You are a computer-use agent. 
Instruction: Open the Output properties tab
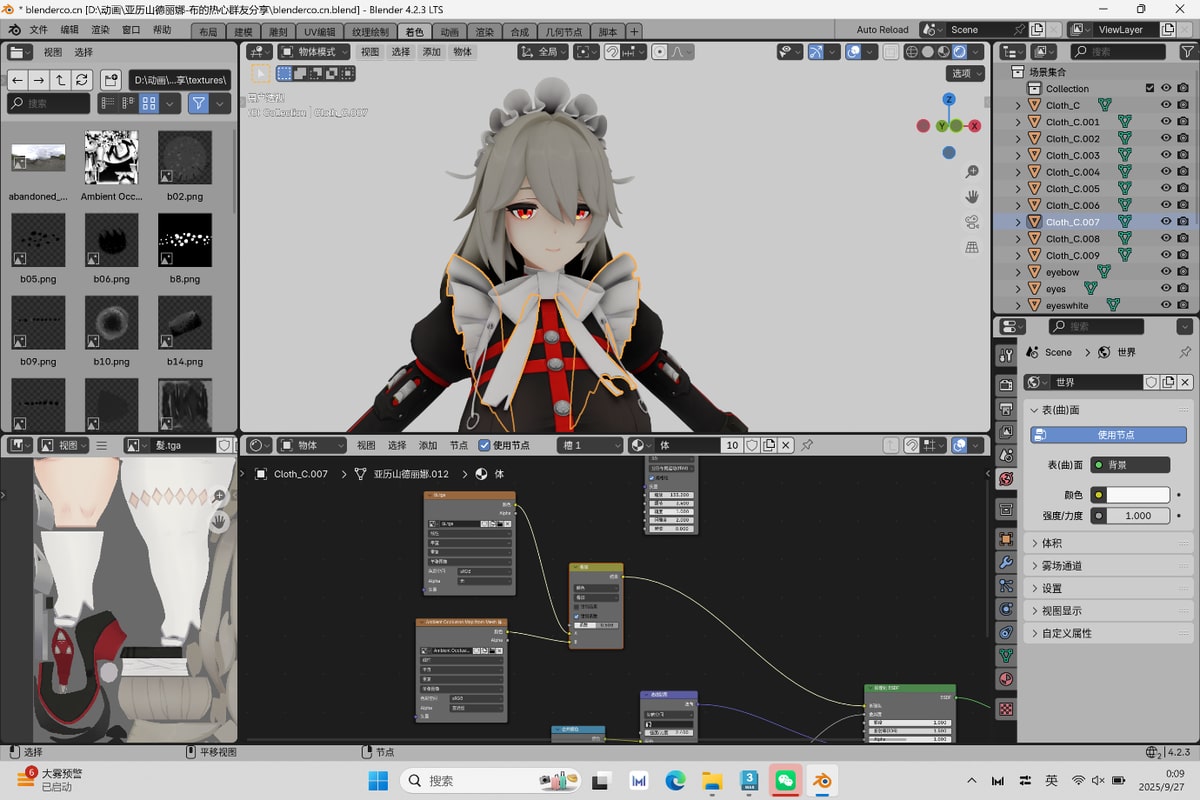pos(1006,408)
